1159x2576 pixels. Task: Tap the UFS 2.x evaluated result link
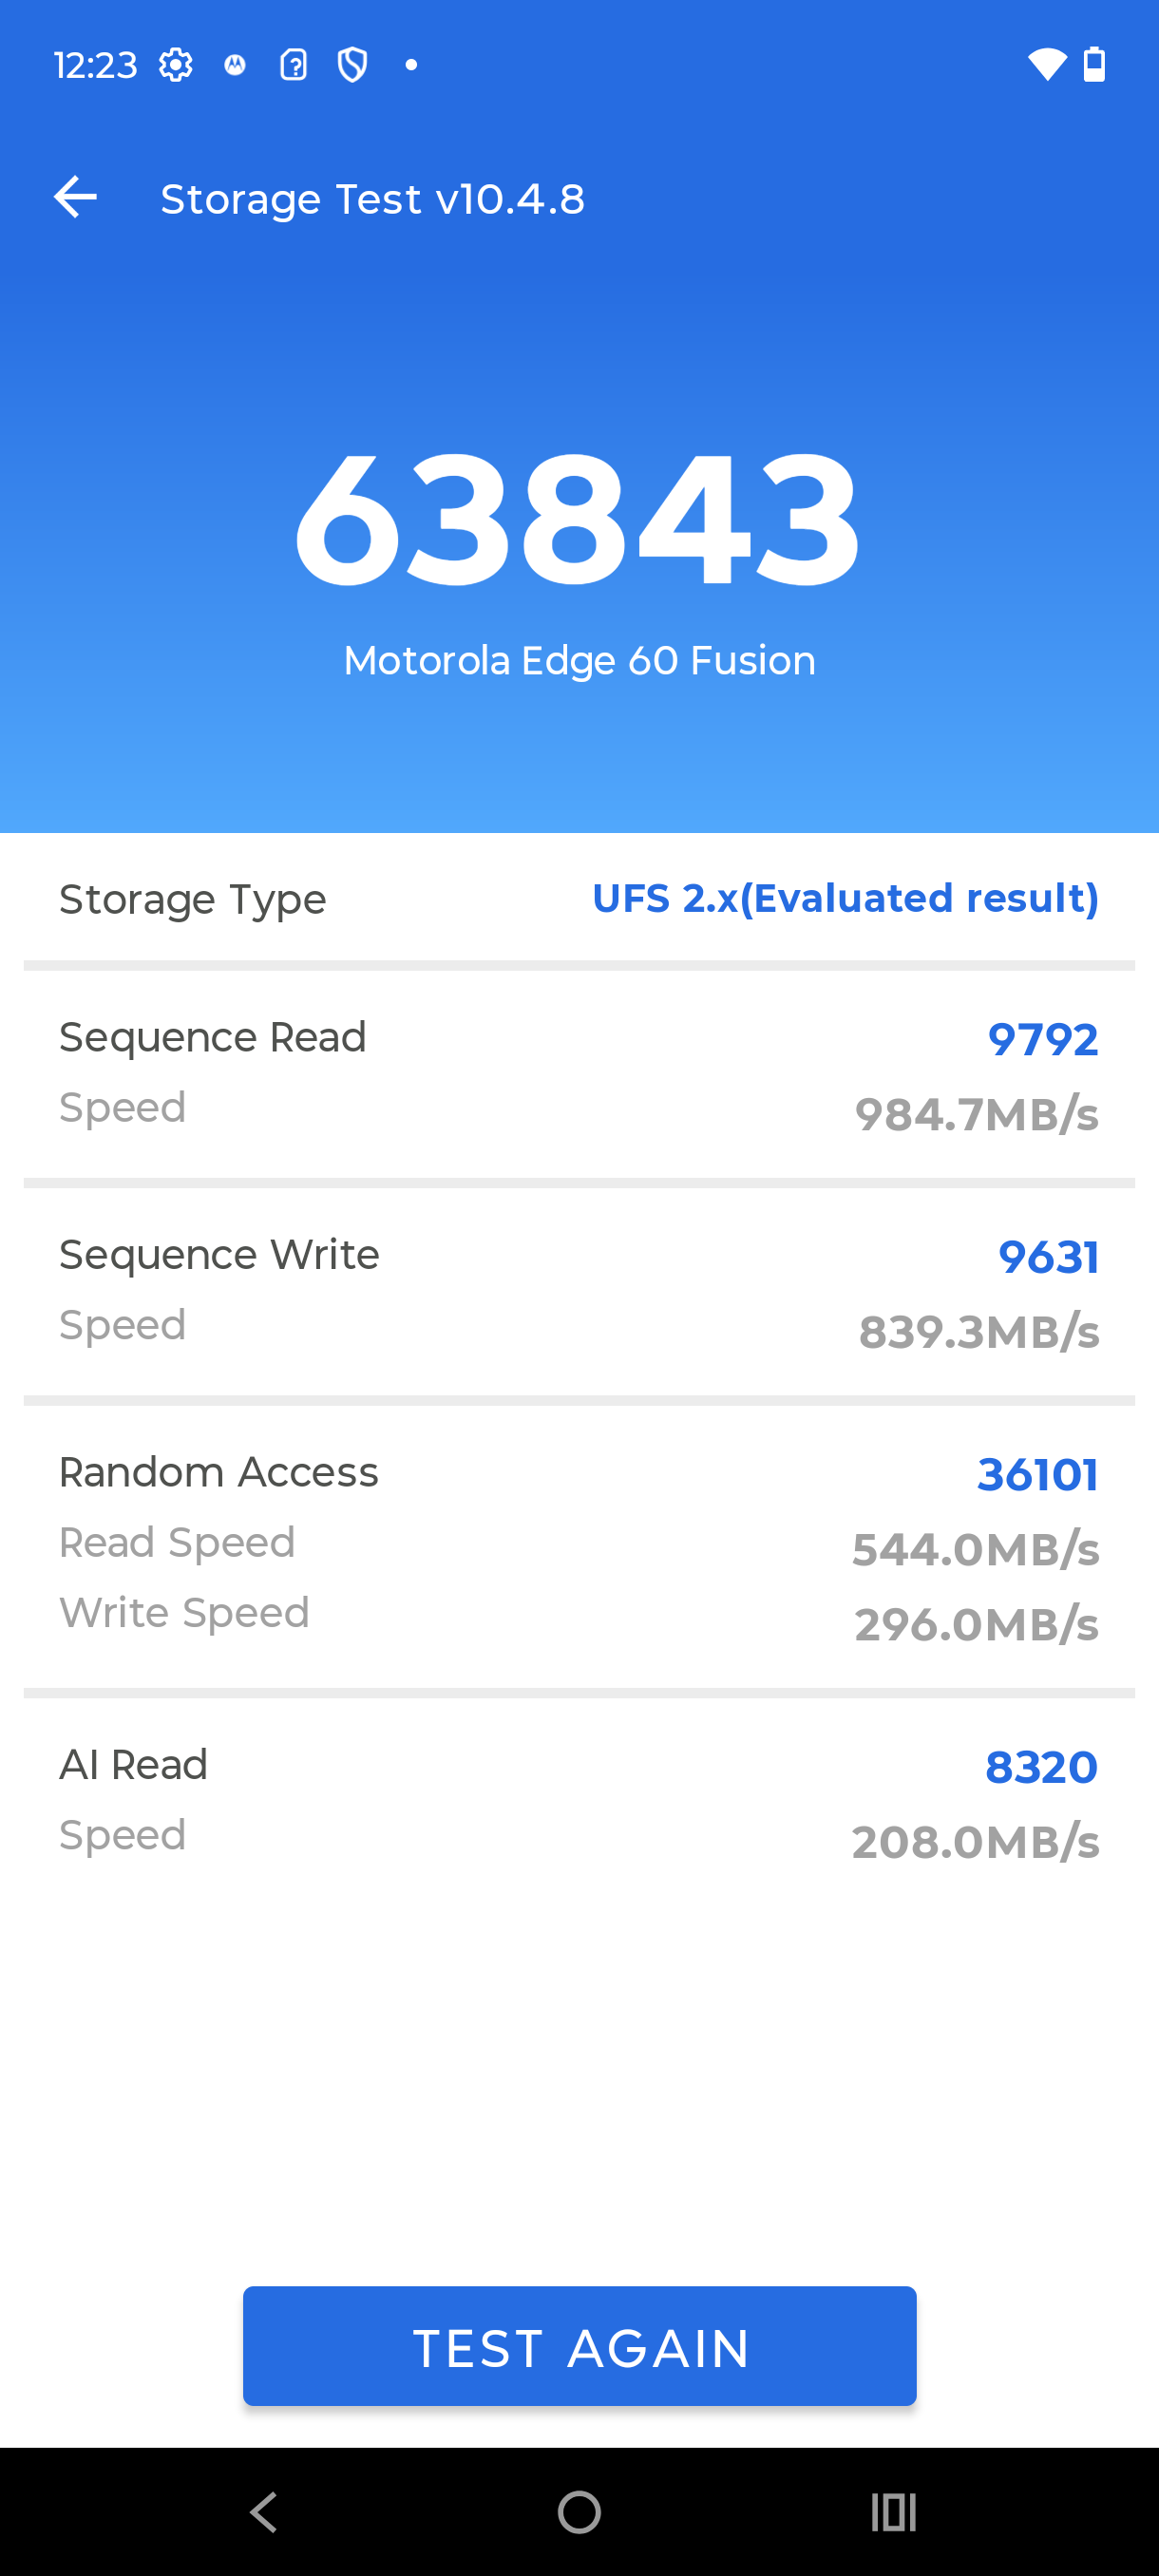coord(845,898)
